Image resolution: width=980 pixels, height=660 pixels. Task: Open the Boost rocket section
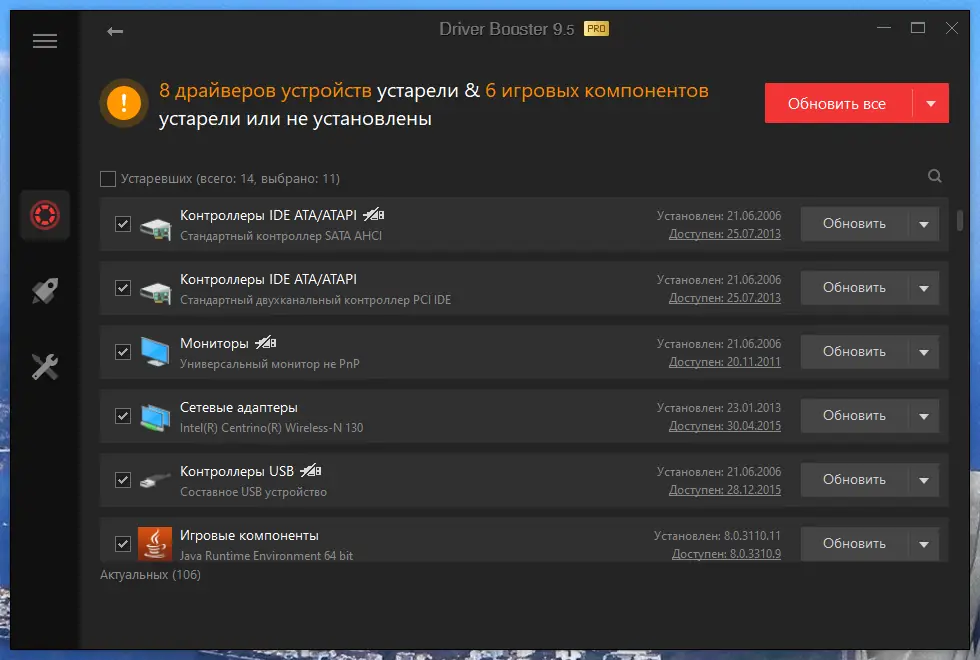coord(45,291)
